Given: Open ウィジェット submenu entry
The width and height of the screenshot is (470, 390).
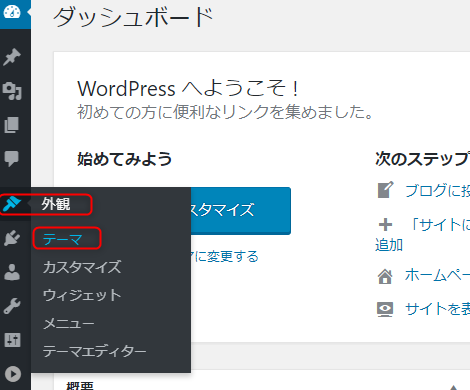Looking at the screenshot, I should click(82, 295).
